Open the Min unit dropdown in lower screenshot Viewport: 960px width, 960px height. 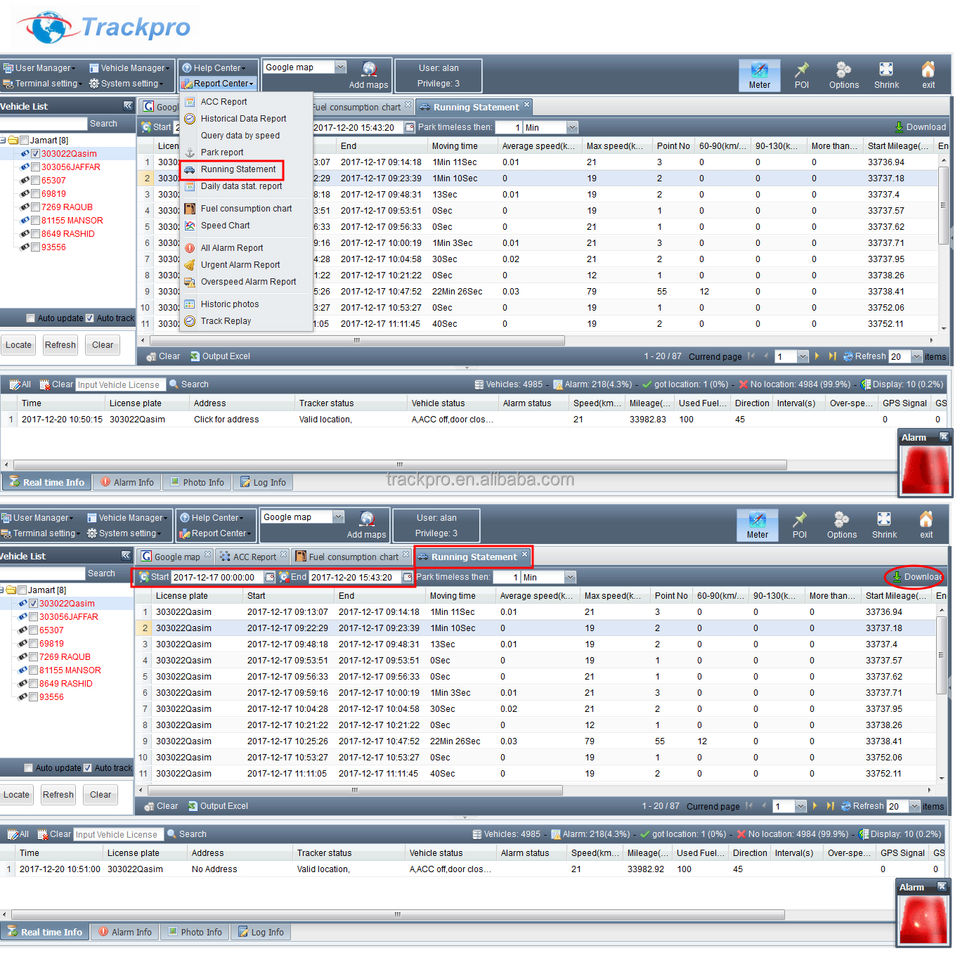click(x=570, y=577)
